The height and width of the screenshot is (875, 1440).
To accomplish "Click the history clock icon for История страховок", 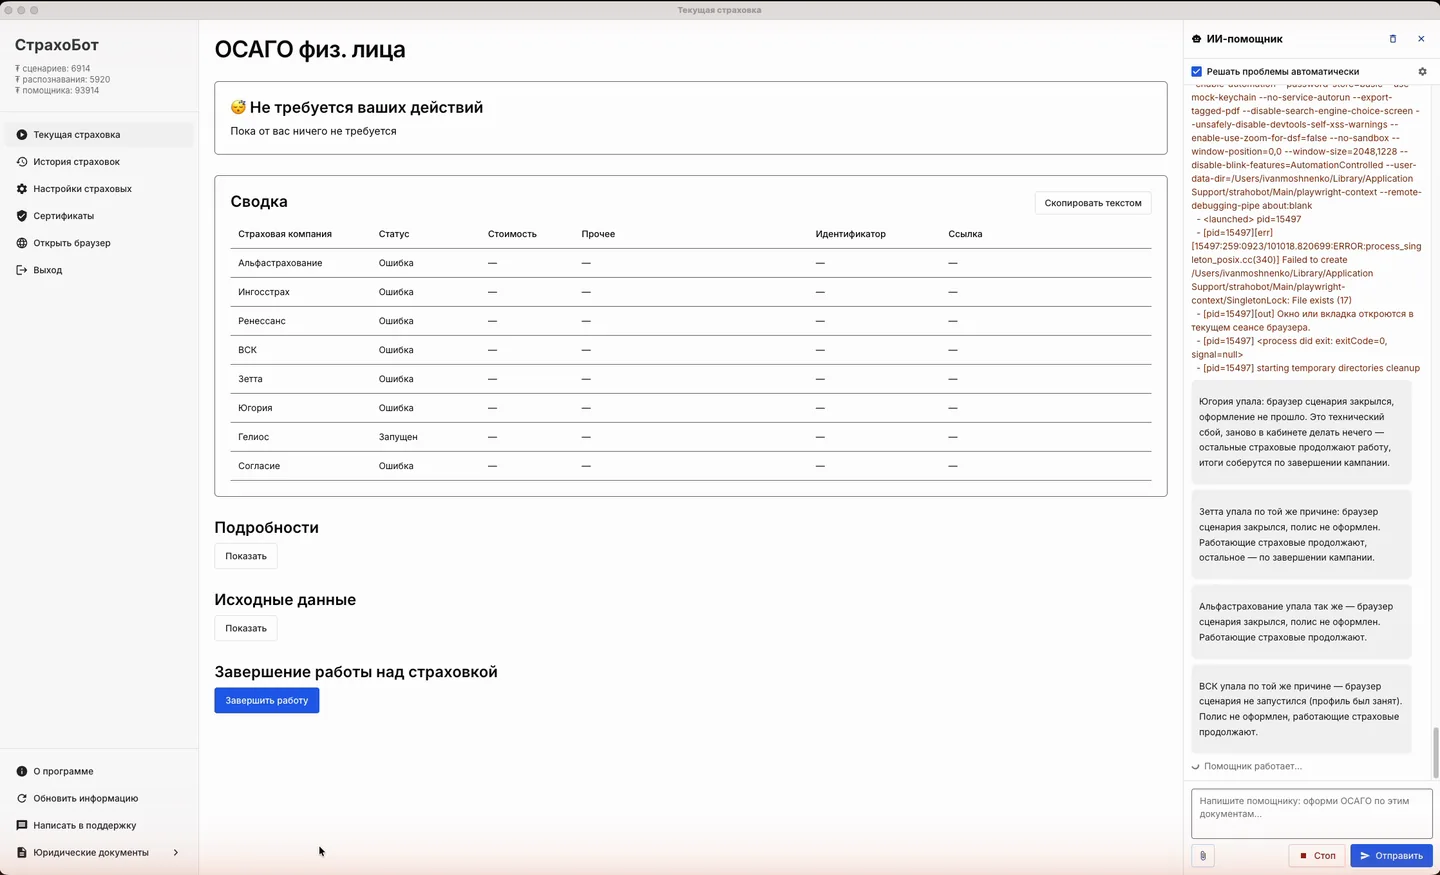I will [x=22, y=162].
